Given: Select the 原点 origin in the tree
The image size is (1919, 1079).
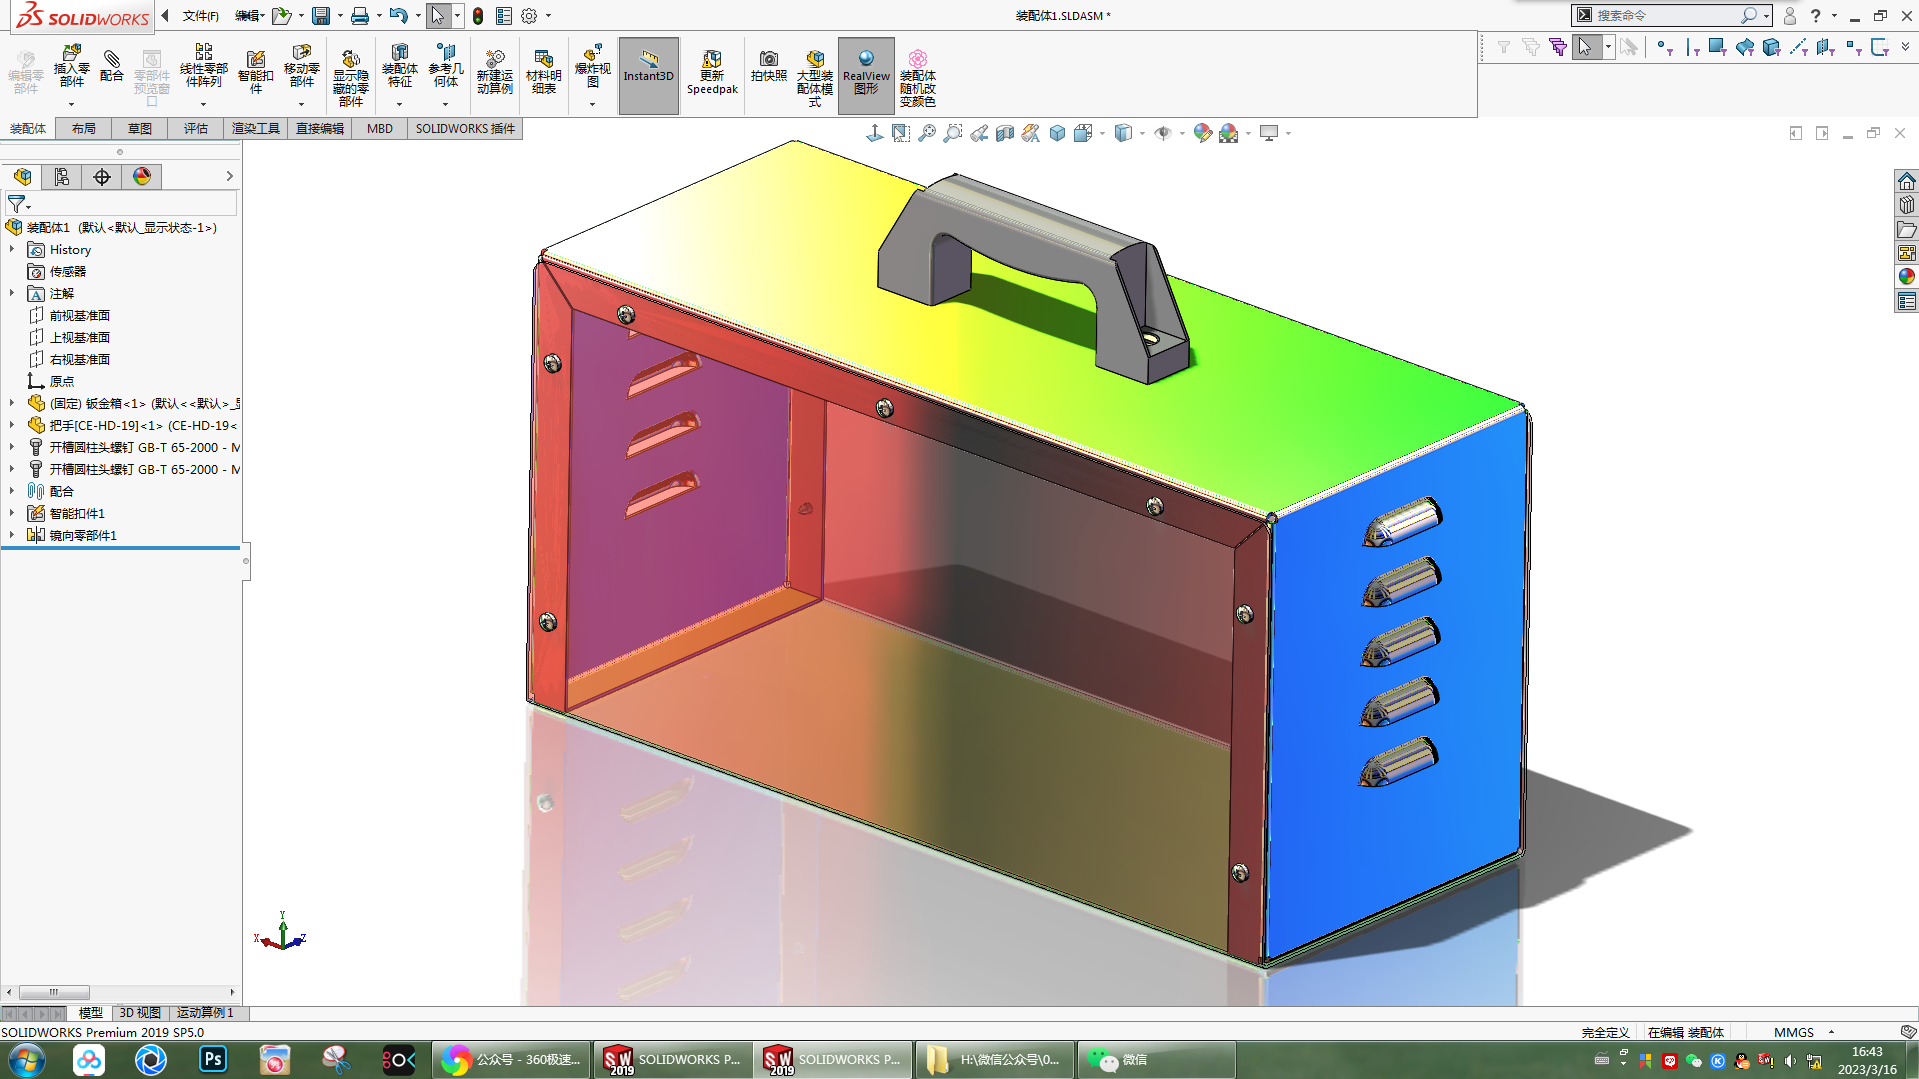Looking at the screenshot, I should point(51,381).
